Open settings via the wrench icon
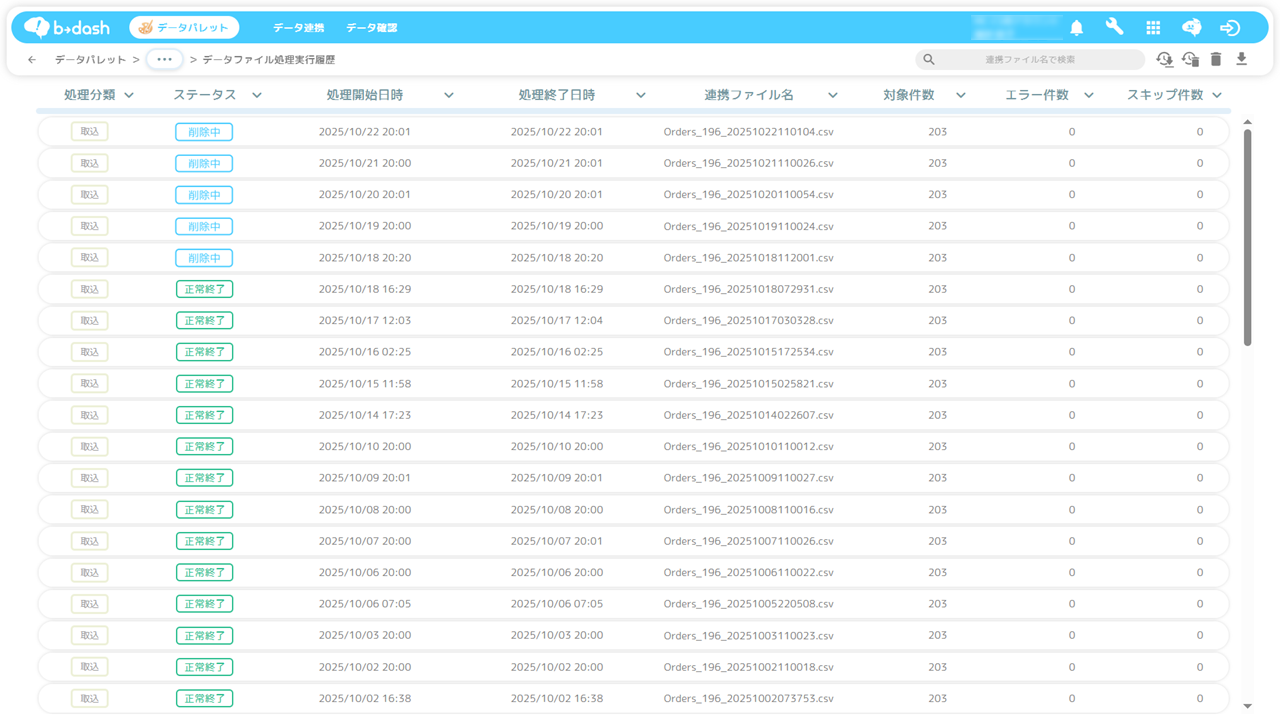Image resolution: width=1280 pixels, height=720 pixels. point(1114,28)
